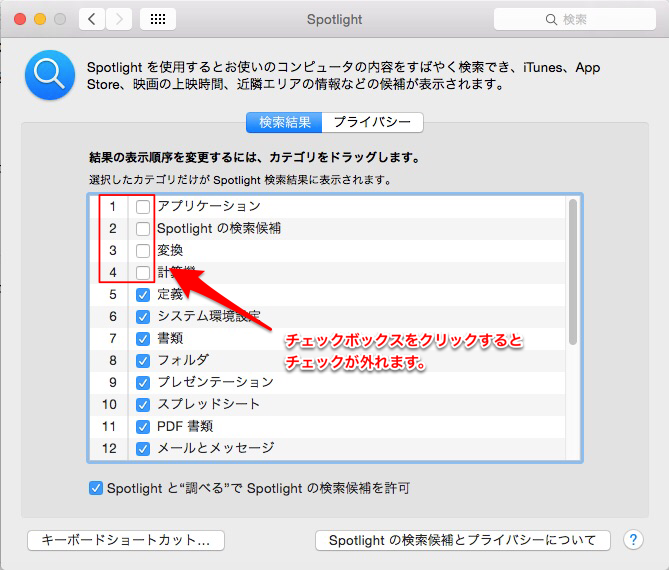Select the スプレッドシート row text
This screenshot has width=669, height=570.
pyautogui.click(x=209, y=404)
